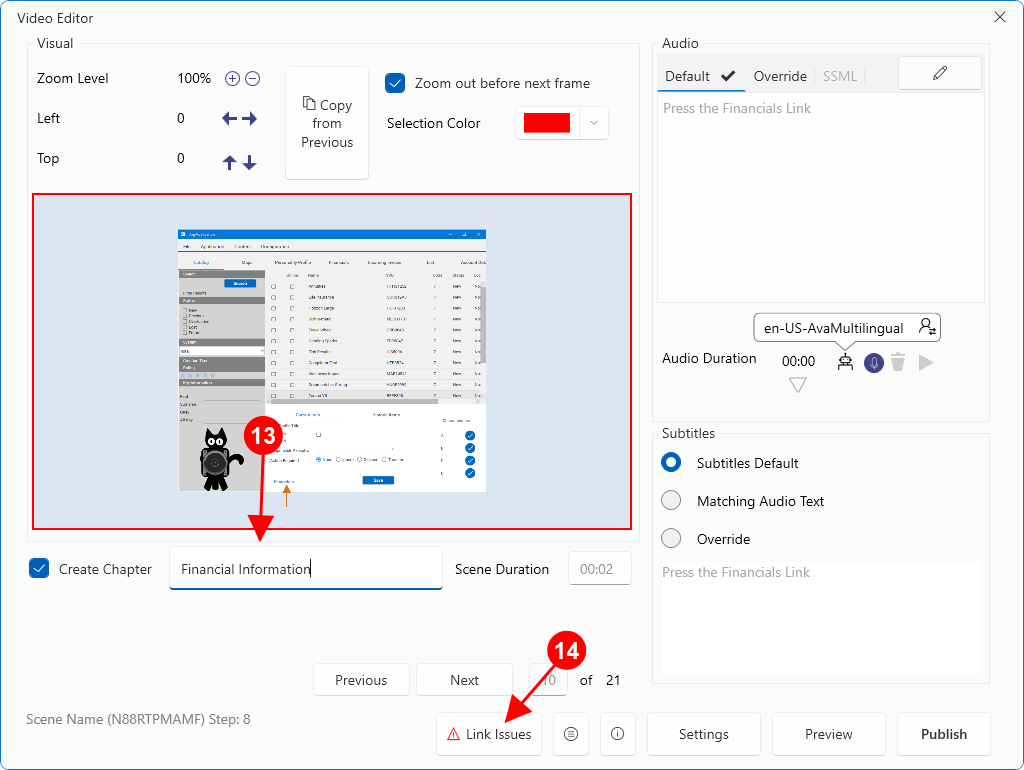
Task: Choose the Override subtitles radio button
Action: 672,539
